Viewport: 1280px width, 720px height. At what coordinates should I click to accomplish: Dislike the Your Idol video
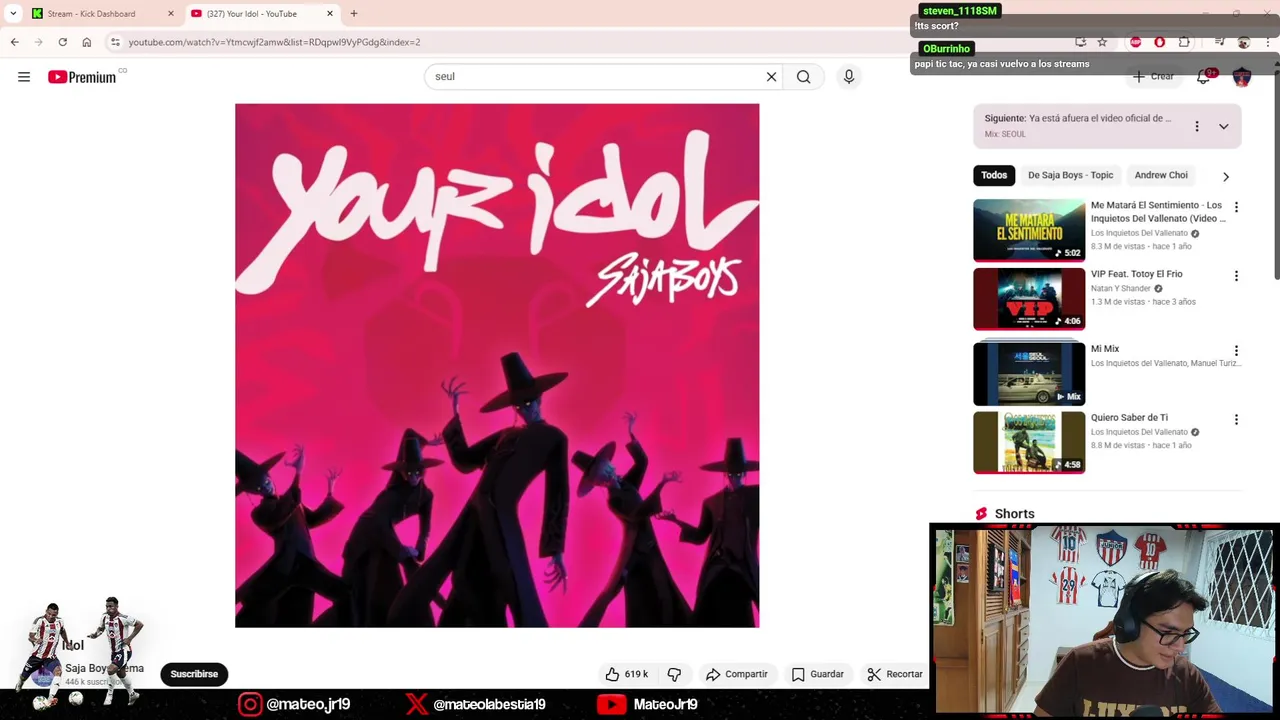pyautogui.click(x=674, y=674)
